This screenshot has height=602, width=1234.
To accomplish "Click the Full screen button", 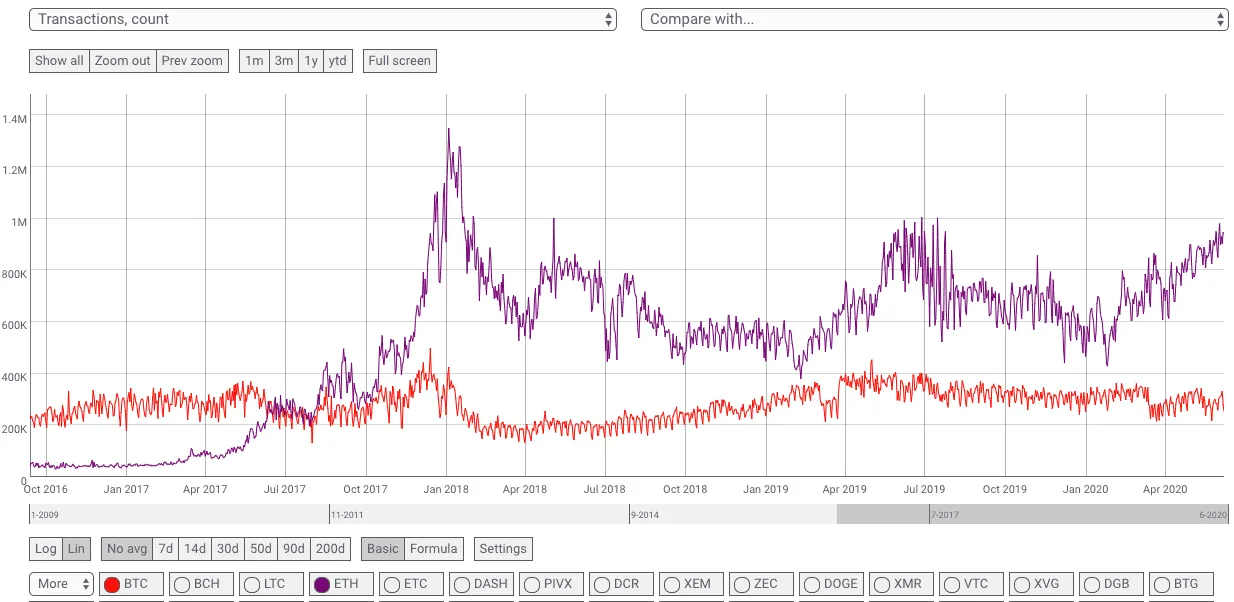I will [400, 61].
